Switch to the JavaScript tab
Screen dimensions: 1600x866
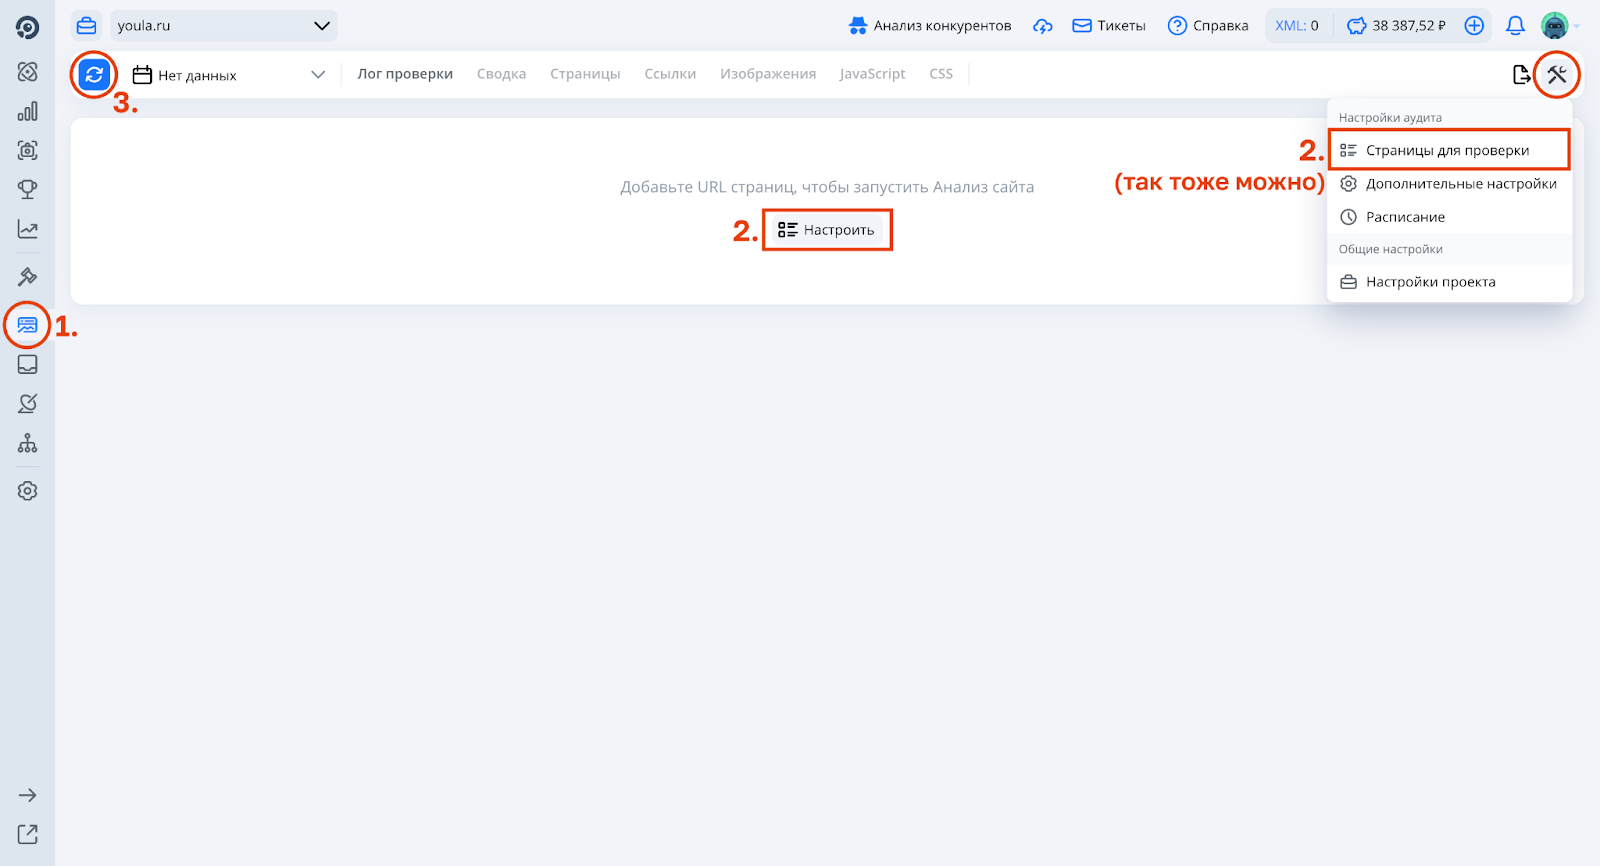872,74
